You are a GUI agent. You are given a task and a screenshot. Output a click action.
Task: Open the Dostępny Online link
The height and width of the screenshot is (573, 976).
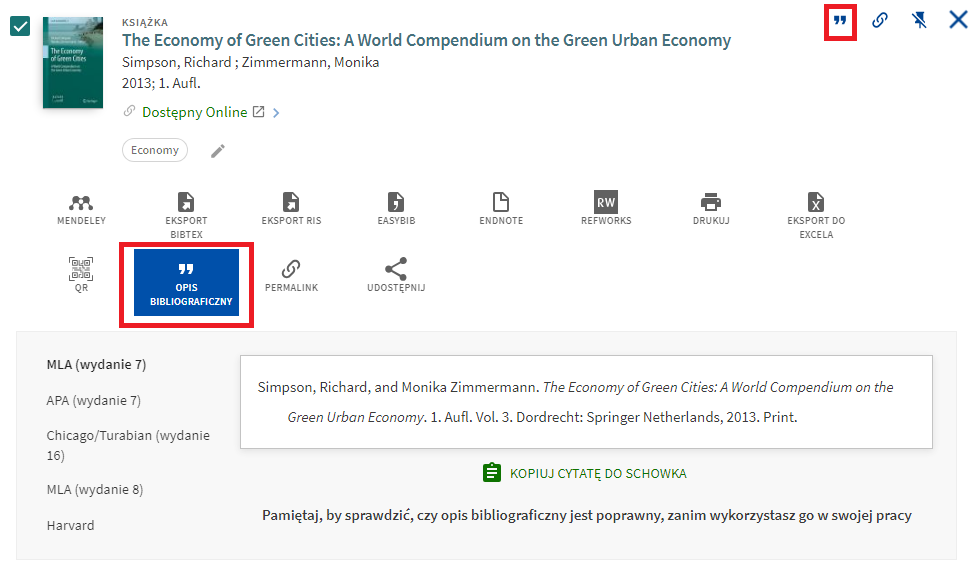[195, 112]
